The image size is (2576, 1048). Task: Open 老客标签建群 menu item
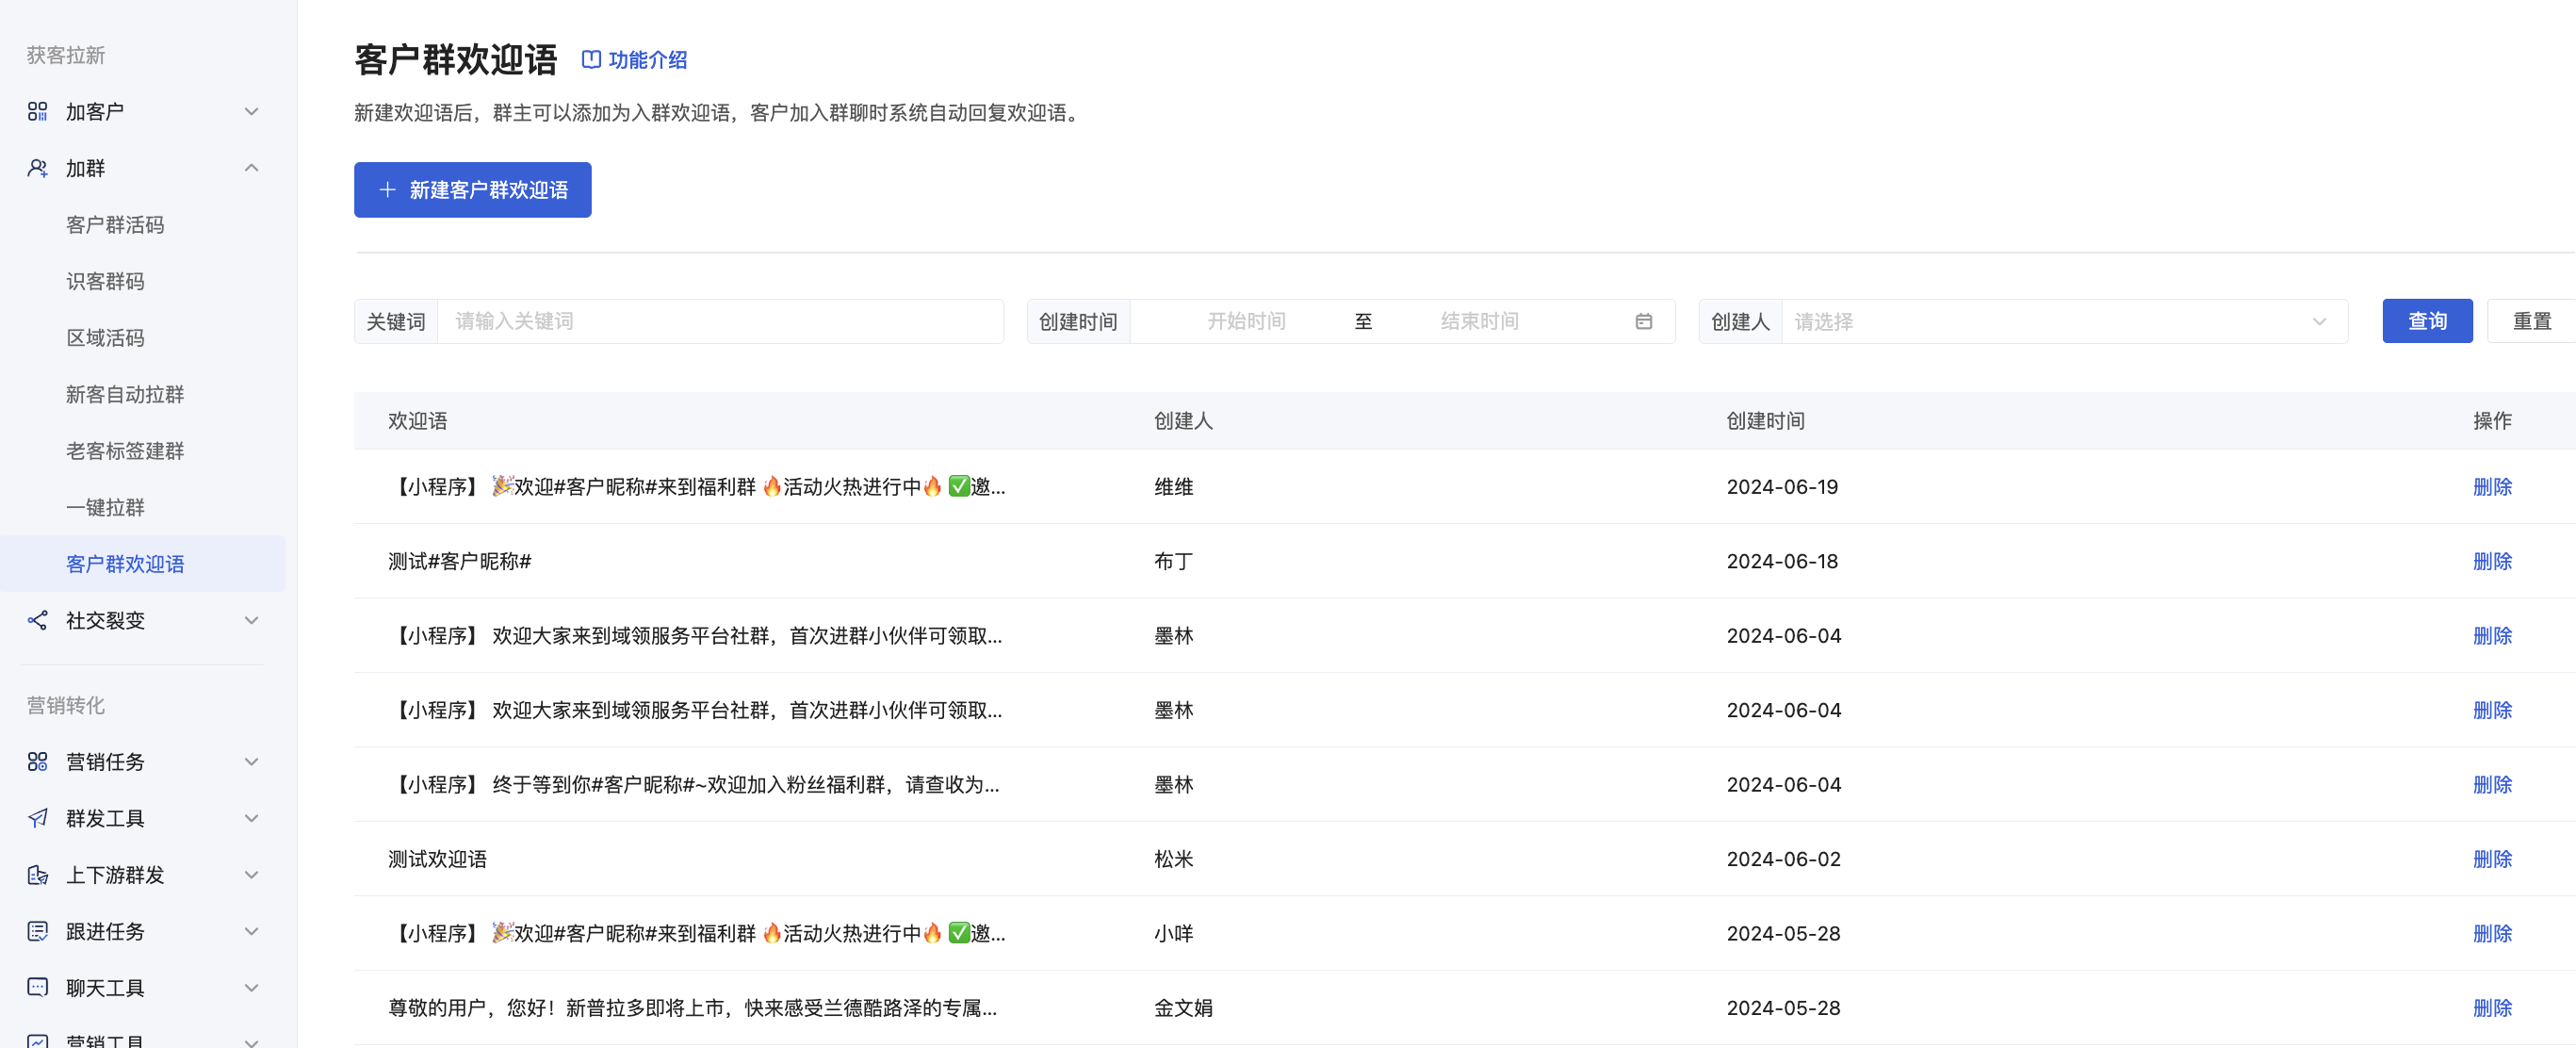tap(125, 451)
